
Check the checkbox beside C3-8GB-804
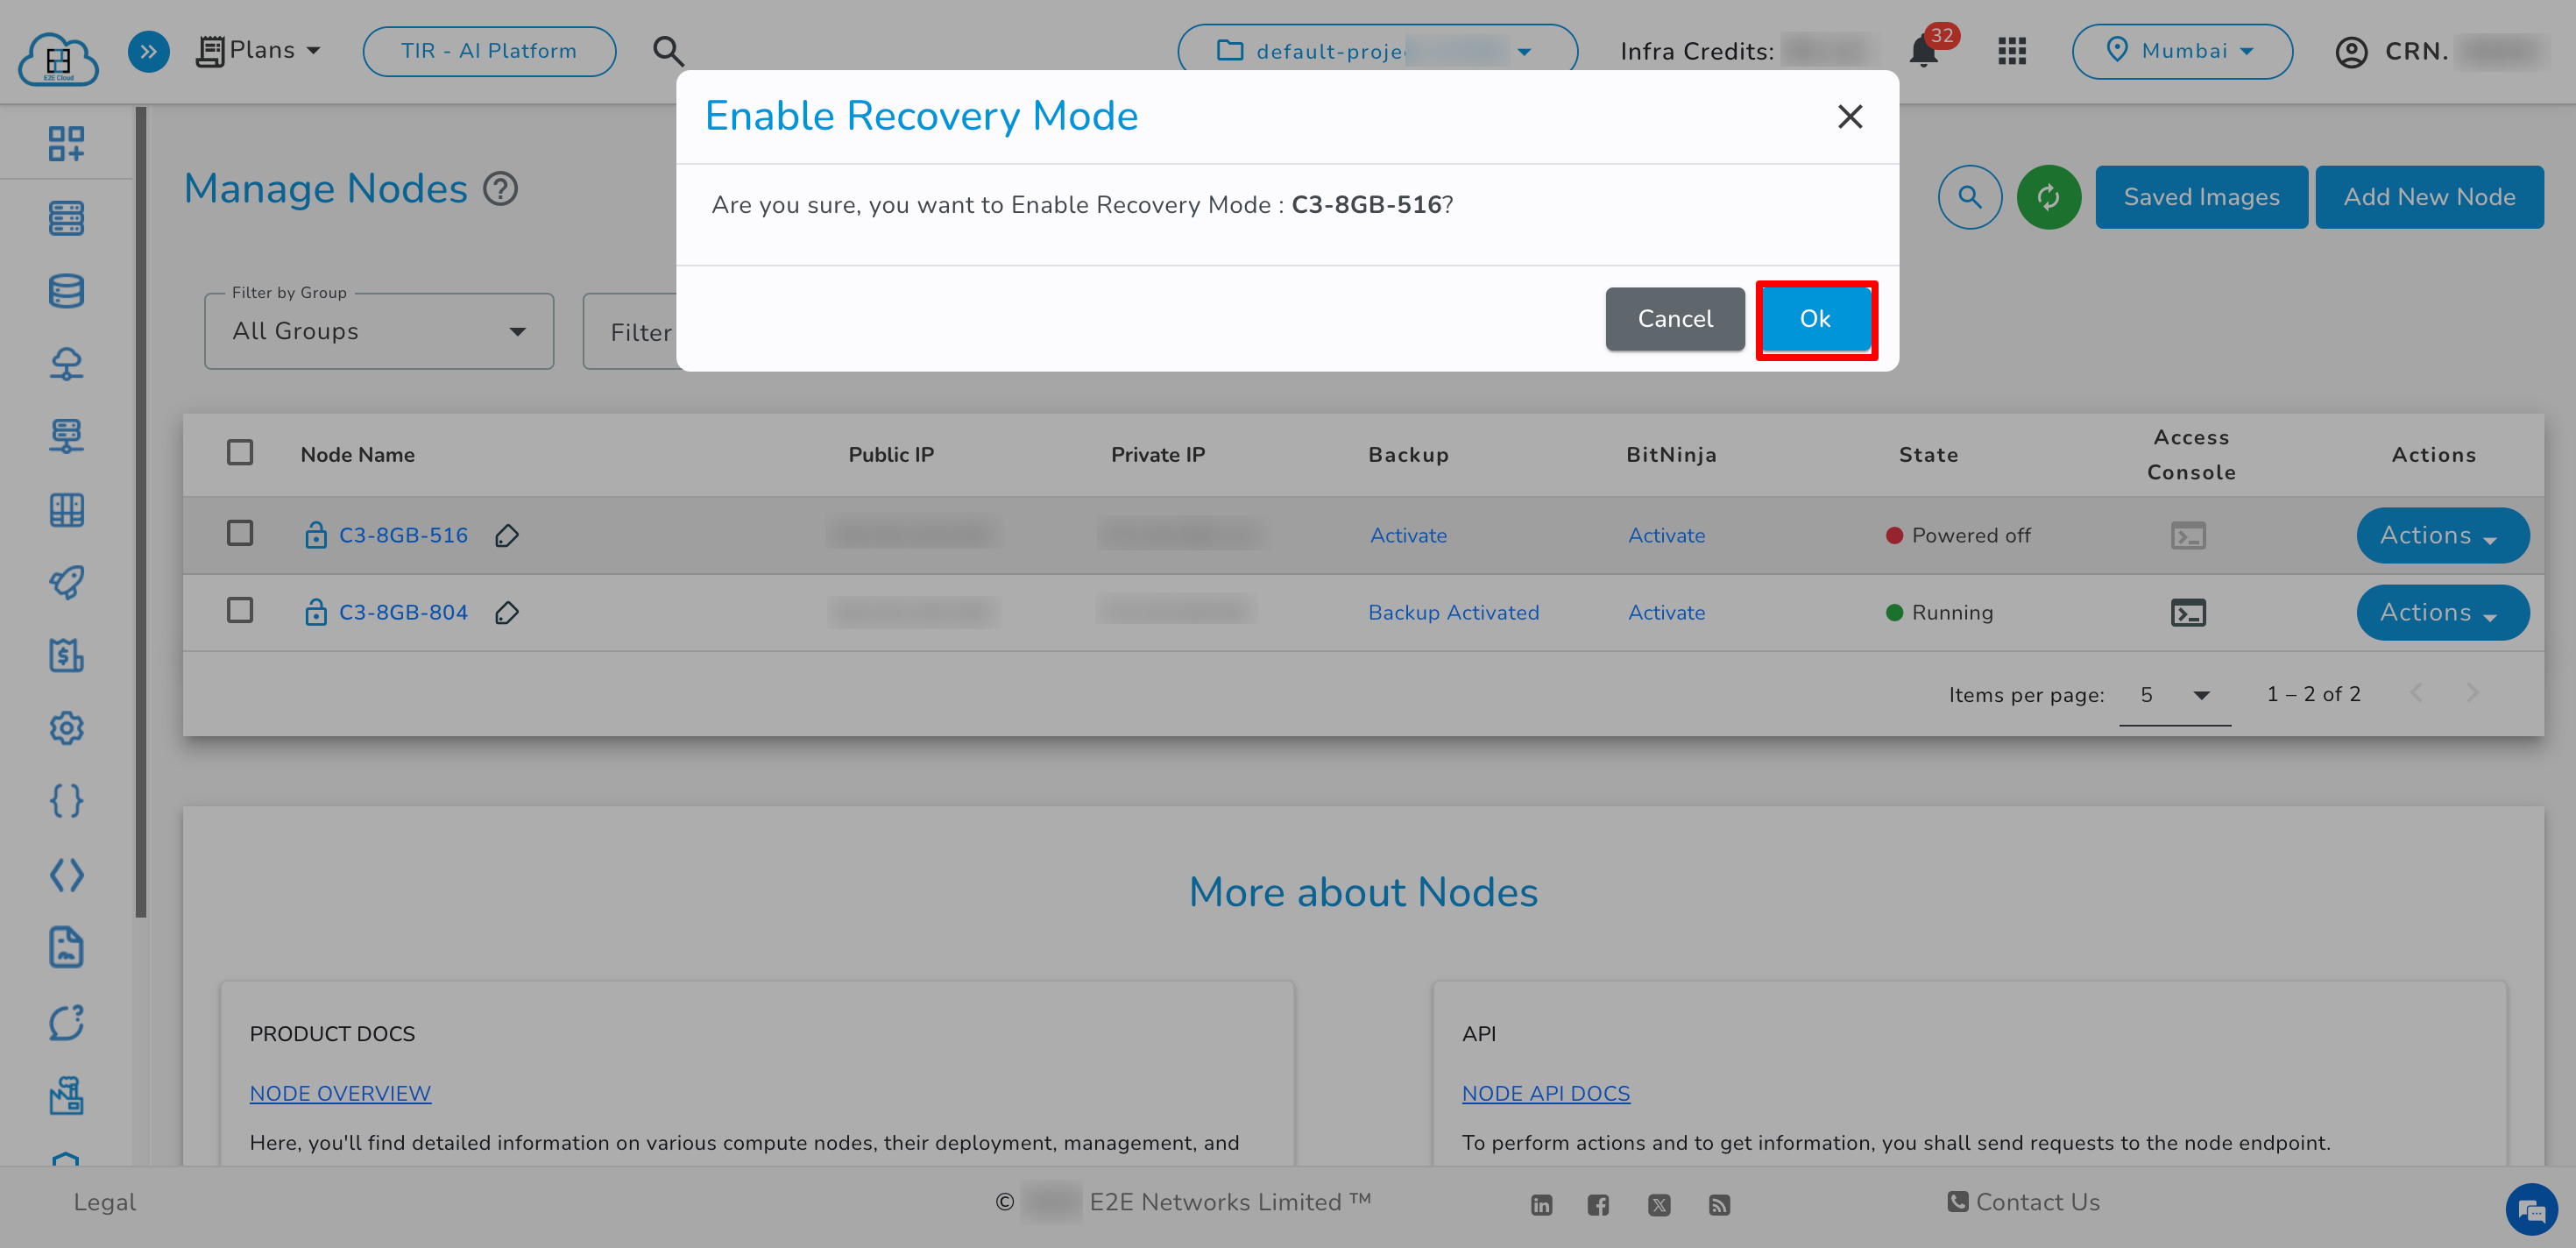(240, 611)
